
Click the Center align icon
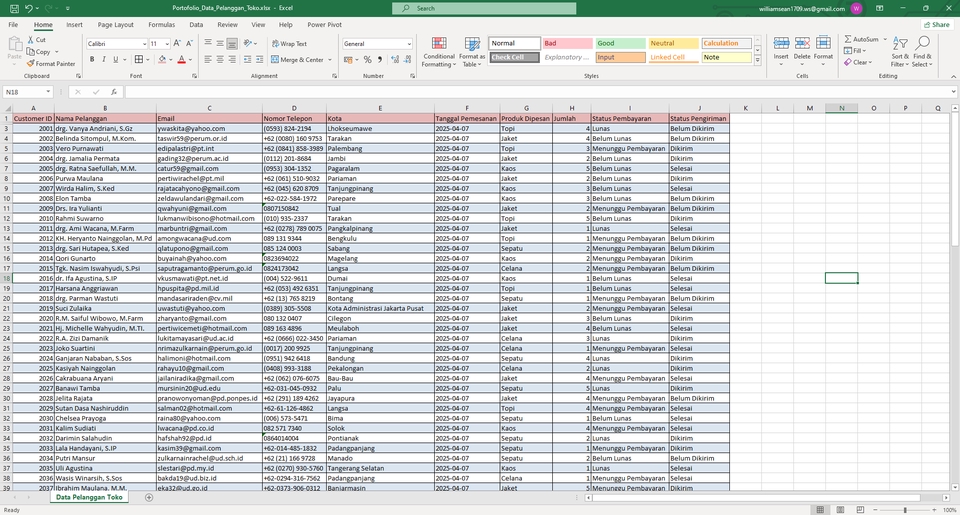pos(220,59)
